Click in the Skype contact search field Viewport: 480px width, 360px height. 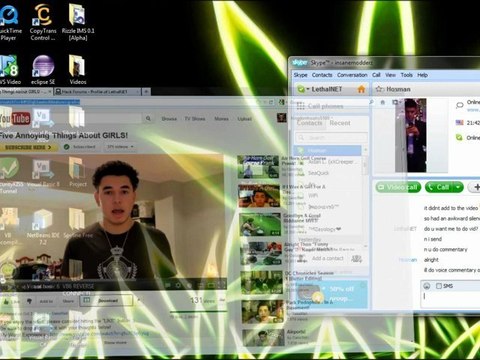332,137
